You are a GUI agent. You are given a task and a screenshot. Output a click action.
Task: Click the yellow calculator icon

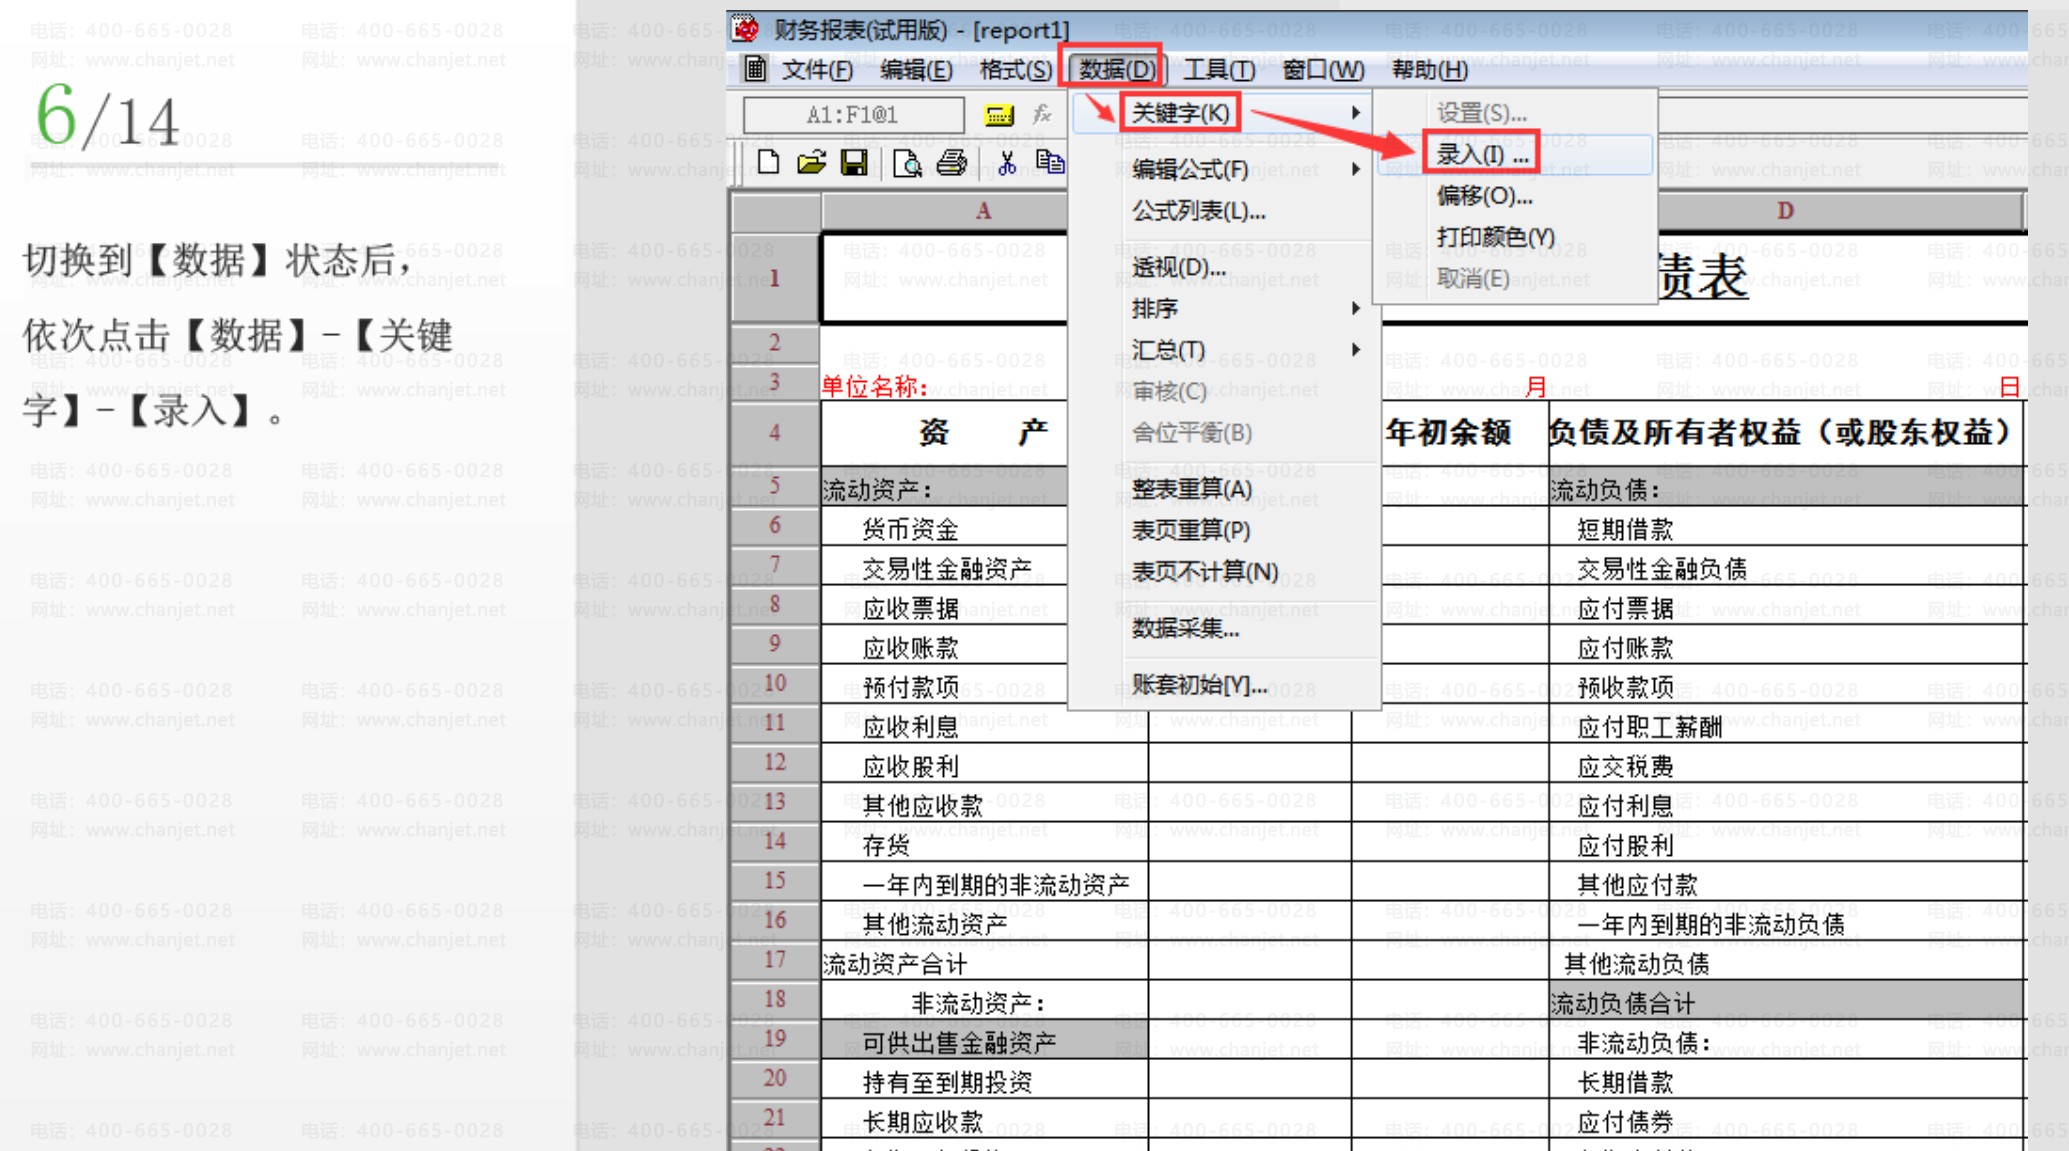pos(998,115)
